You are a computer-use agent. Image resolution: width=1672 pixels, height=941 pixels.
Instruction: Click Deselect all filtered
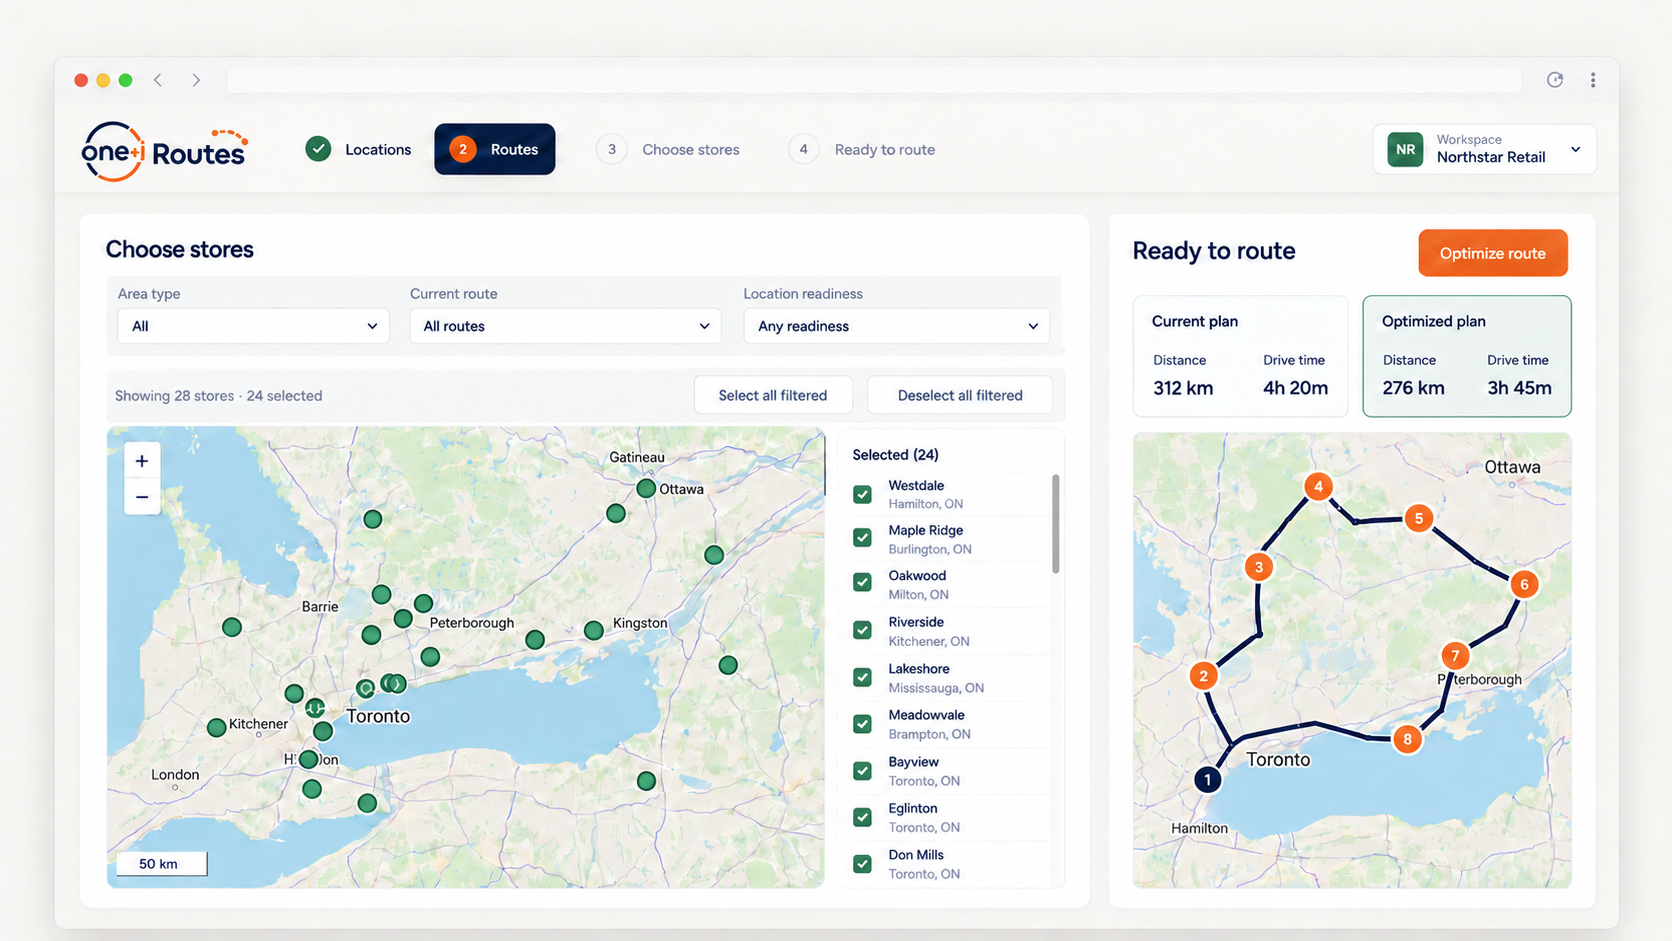960,395
